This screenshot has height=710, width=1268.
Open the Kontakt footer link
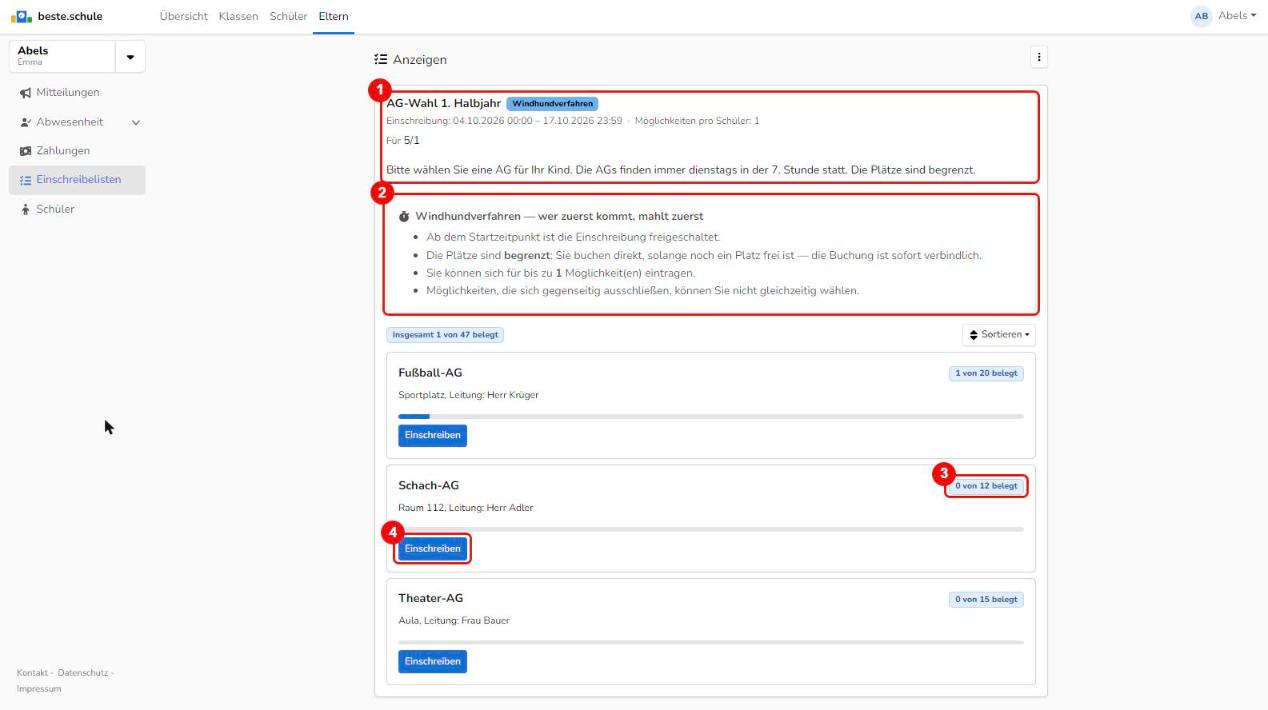(x=33, y=672)
